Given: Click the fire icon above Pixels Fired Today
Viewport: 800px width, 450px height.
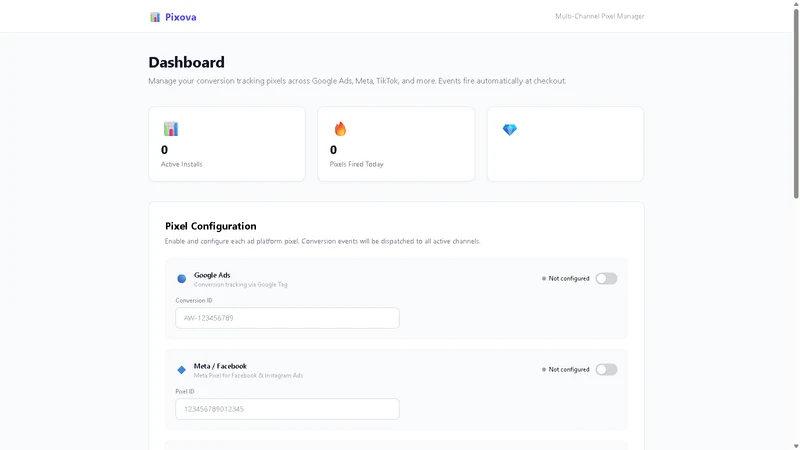Looking at the screenshot, I should [340, 129].
